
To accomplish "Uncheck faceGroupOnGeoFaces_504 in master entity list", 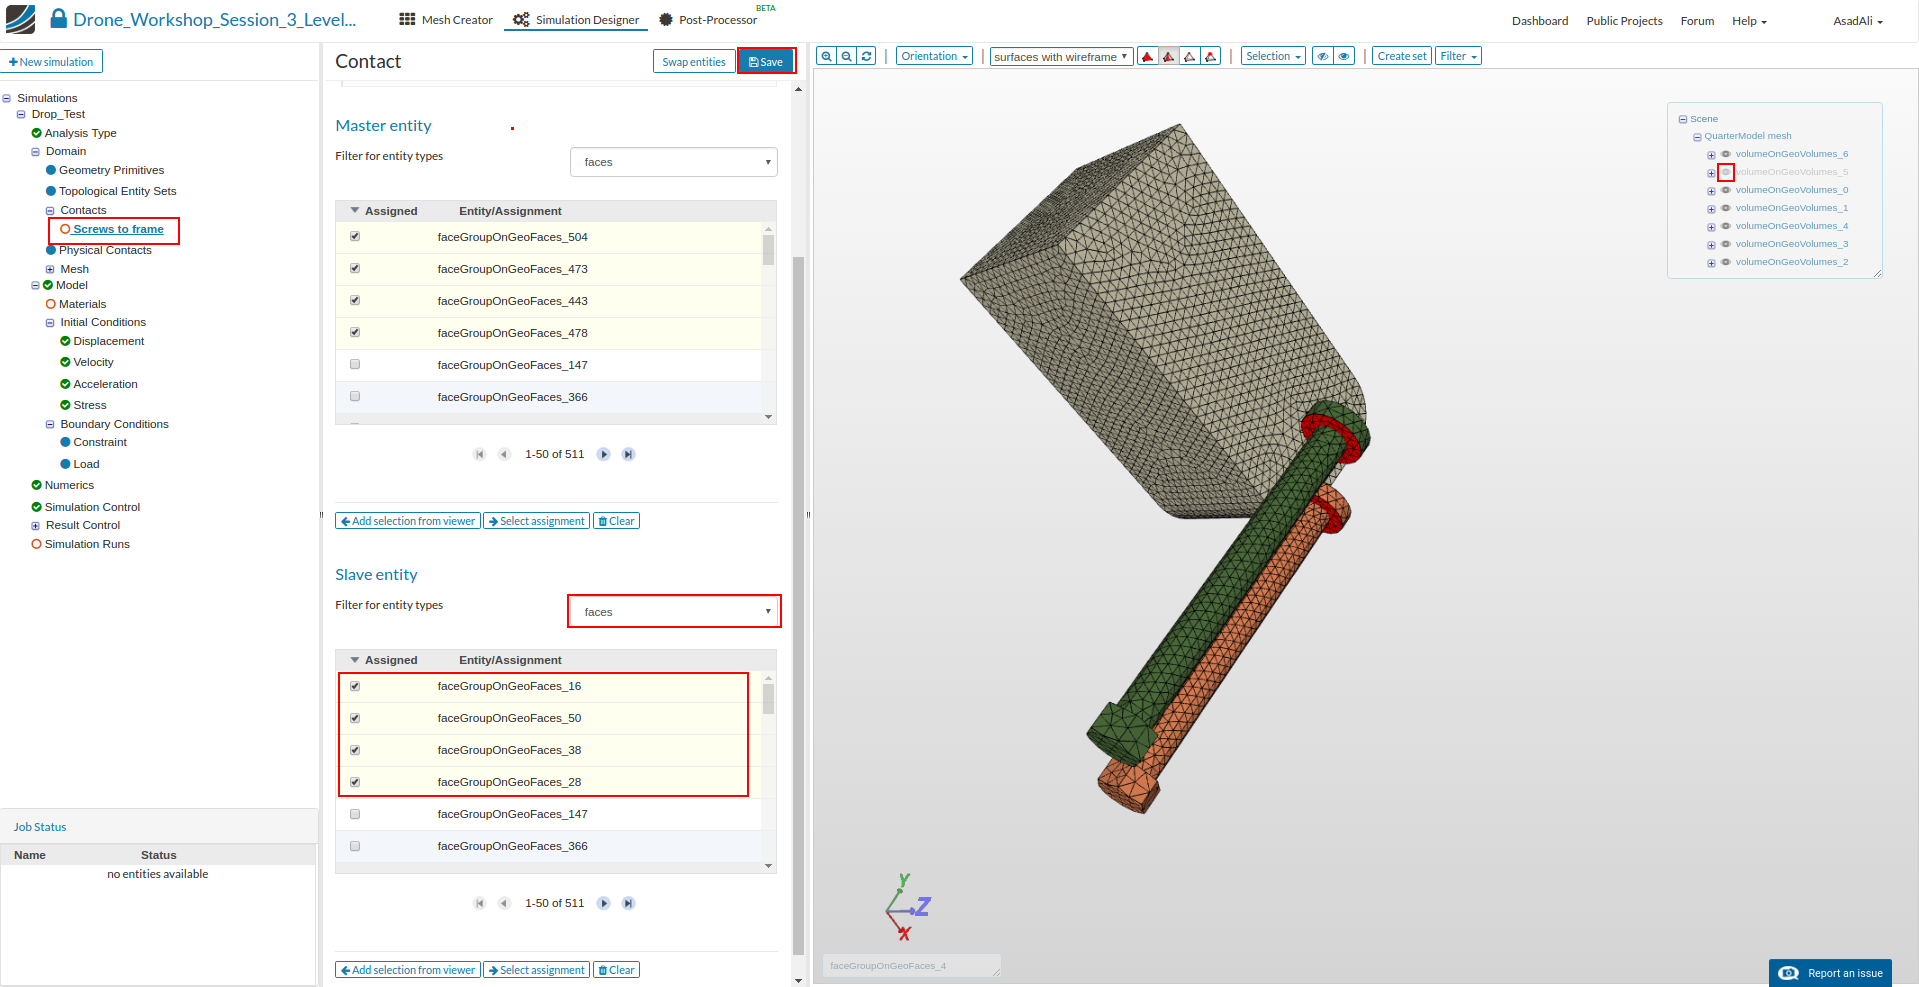I will pos(355,237).
